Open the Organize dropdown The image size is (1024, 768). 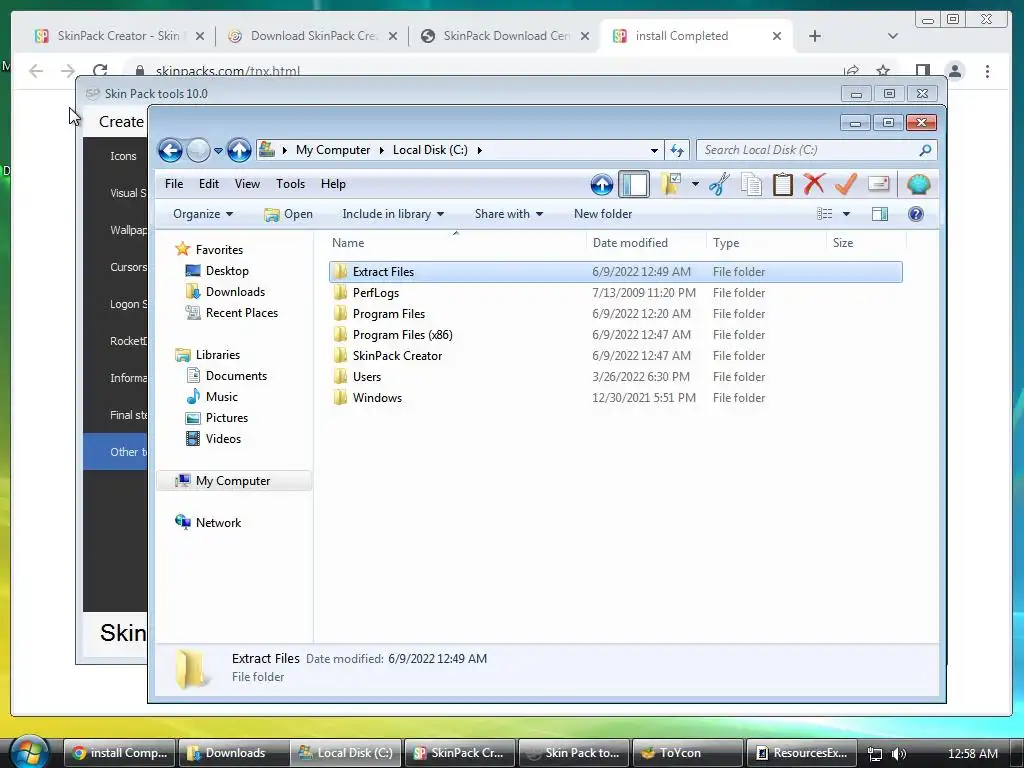click(x=203, y=214)
